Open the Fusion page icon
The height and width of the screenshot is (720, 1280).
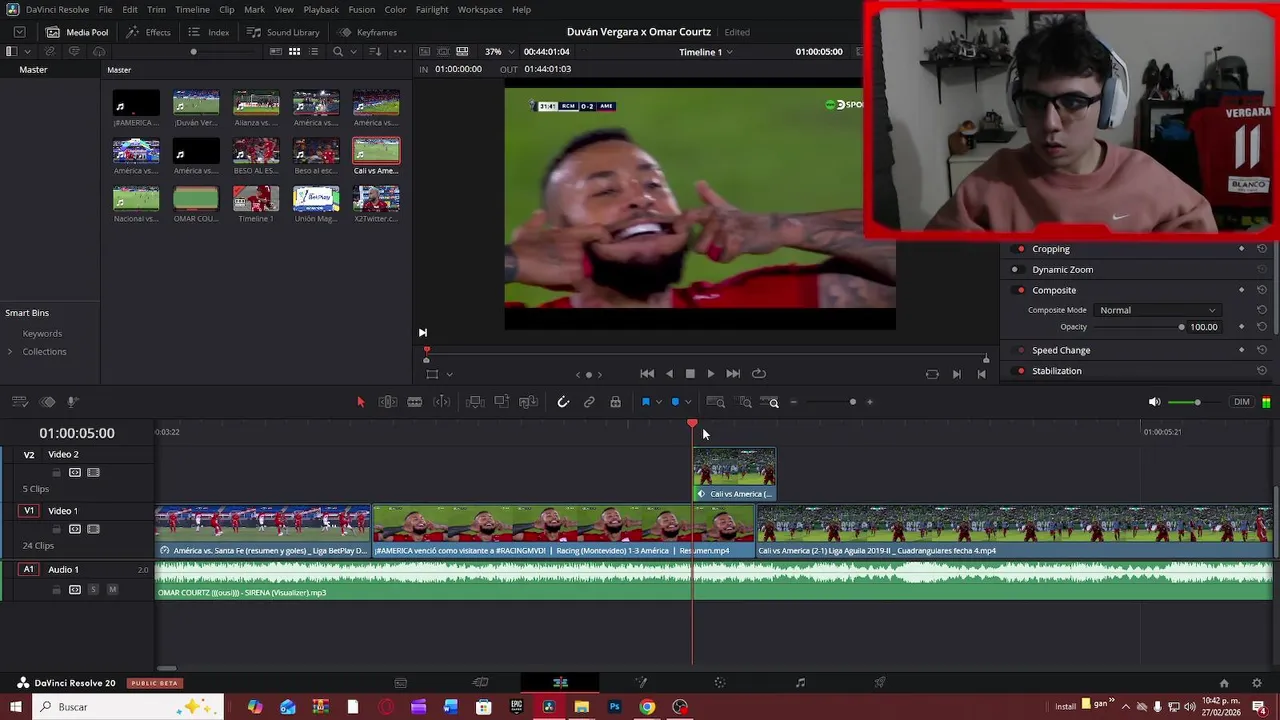click(x=641, y=683)
